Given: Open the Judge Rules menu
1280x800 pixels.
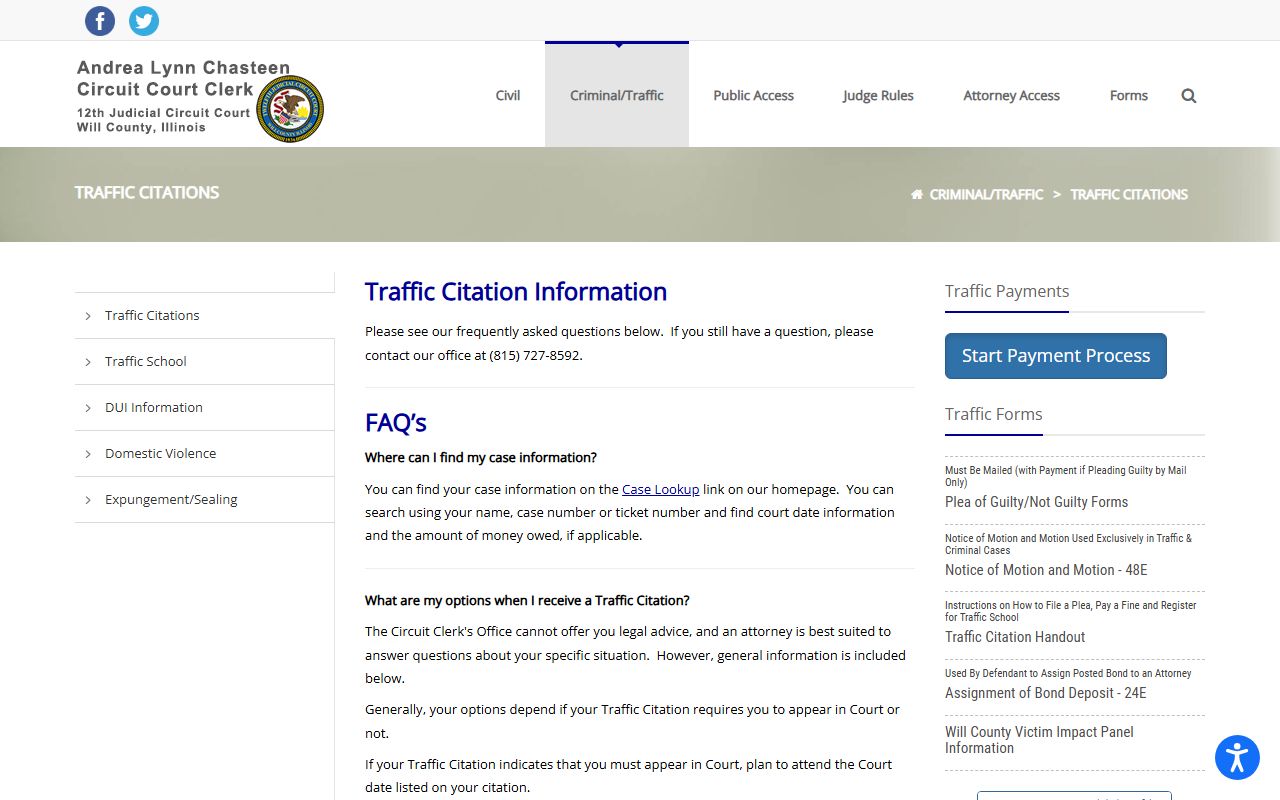Looking at the screenshot, I should 878,95.
